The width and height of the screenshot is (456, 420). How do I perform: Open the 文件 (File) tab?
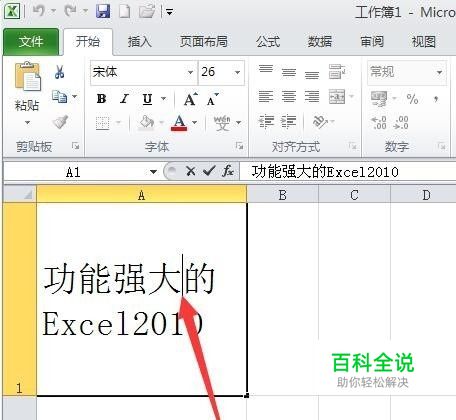(31, 42)
